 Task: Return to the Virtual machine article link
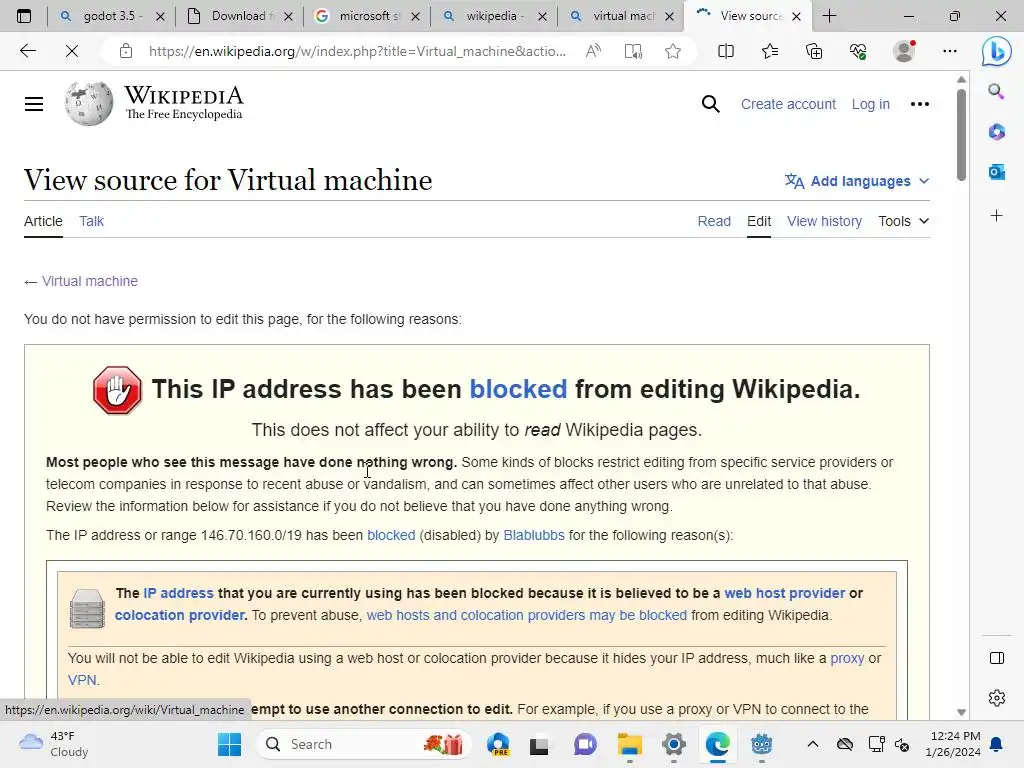click(90, 281)
